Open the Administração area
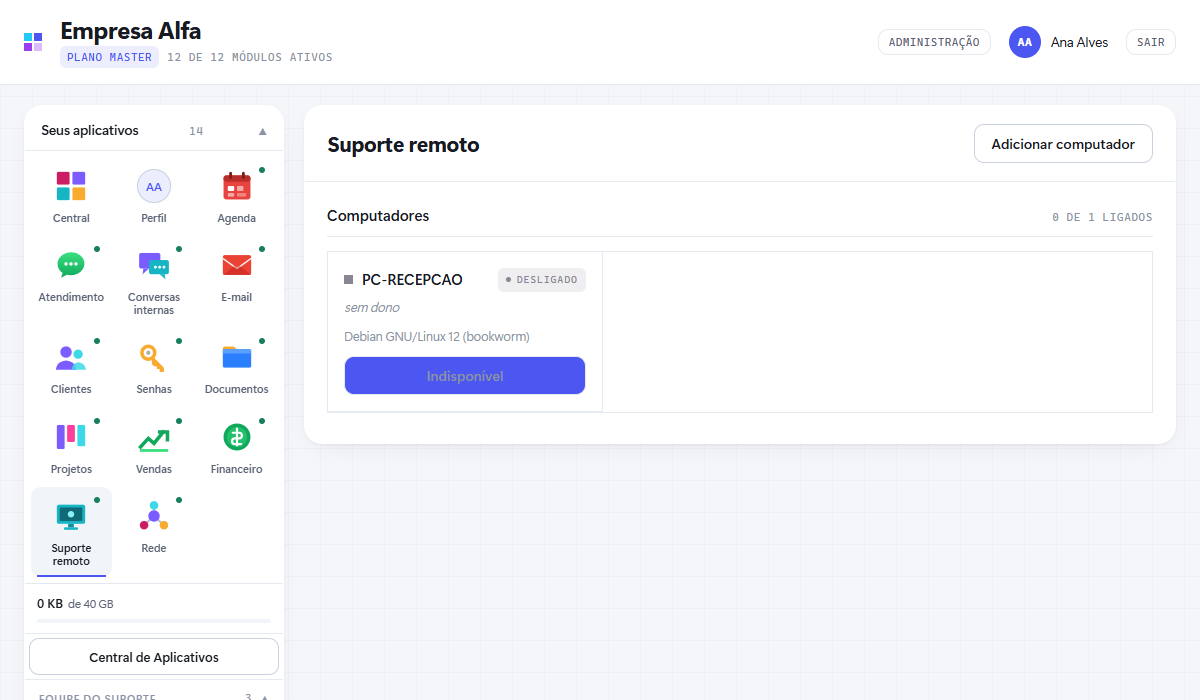 [x=934, y=42]
